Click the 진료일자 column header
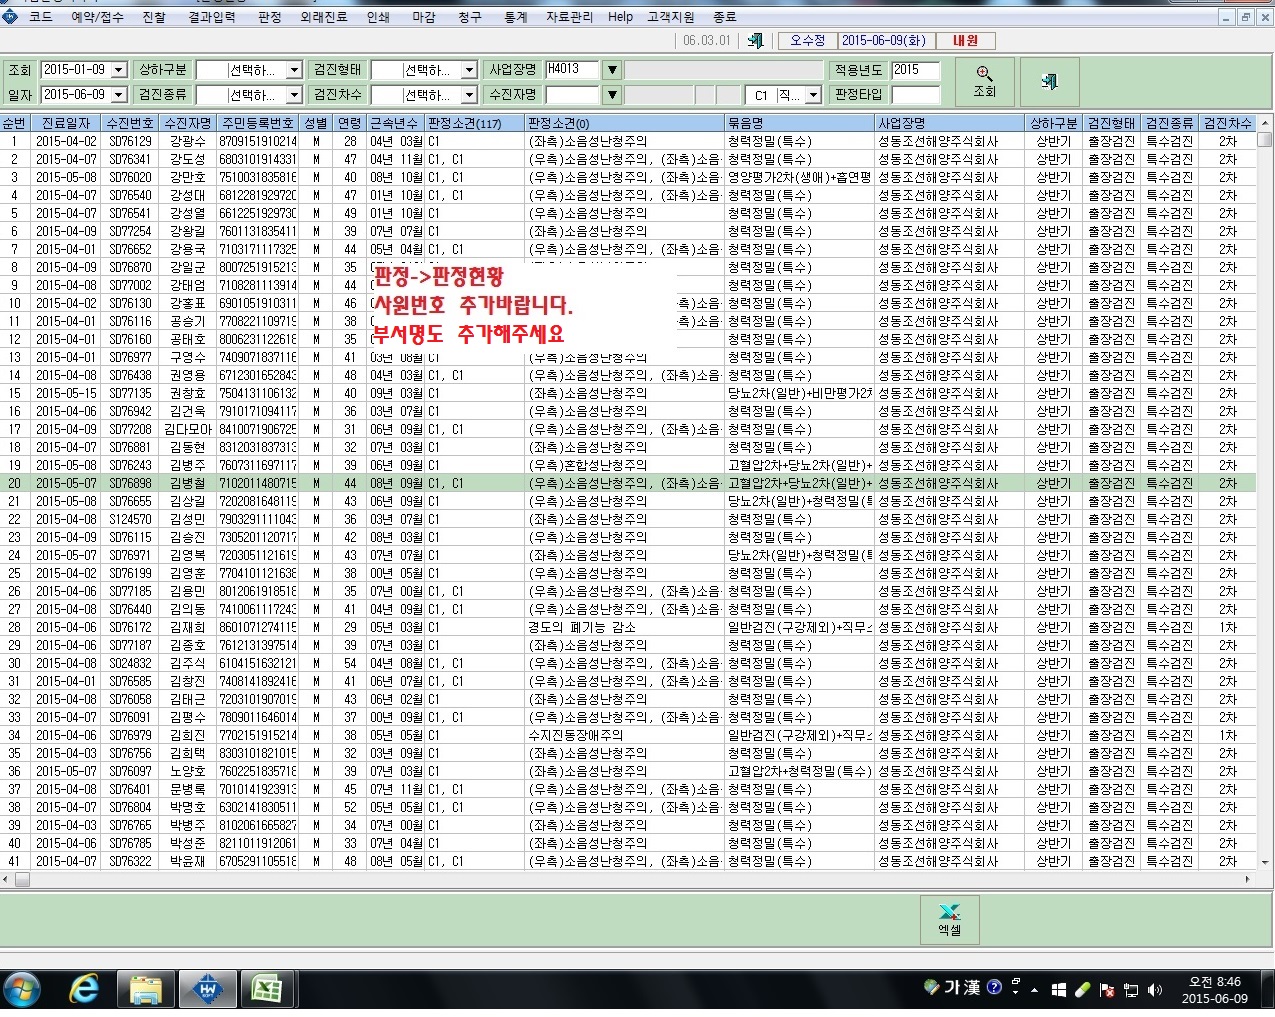 (x=65, y=123)
